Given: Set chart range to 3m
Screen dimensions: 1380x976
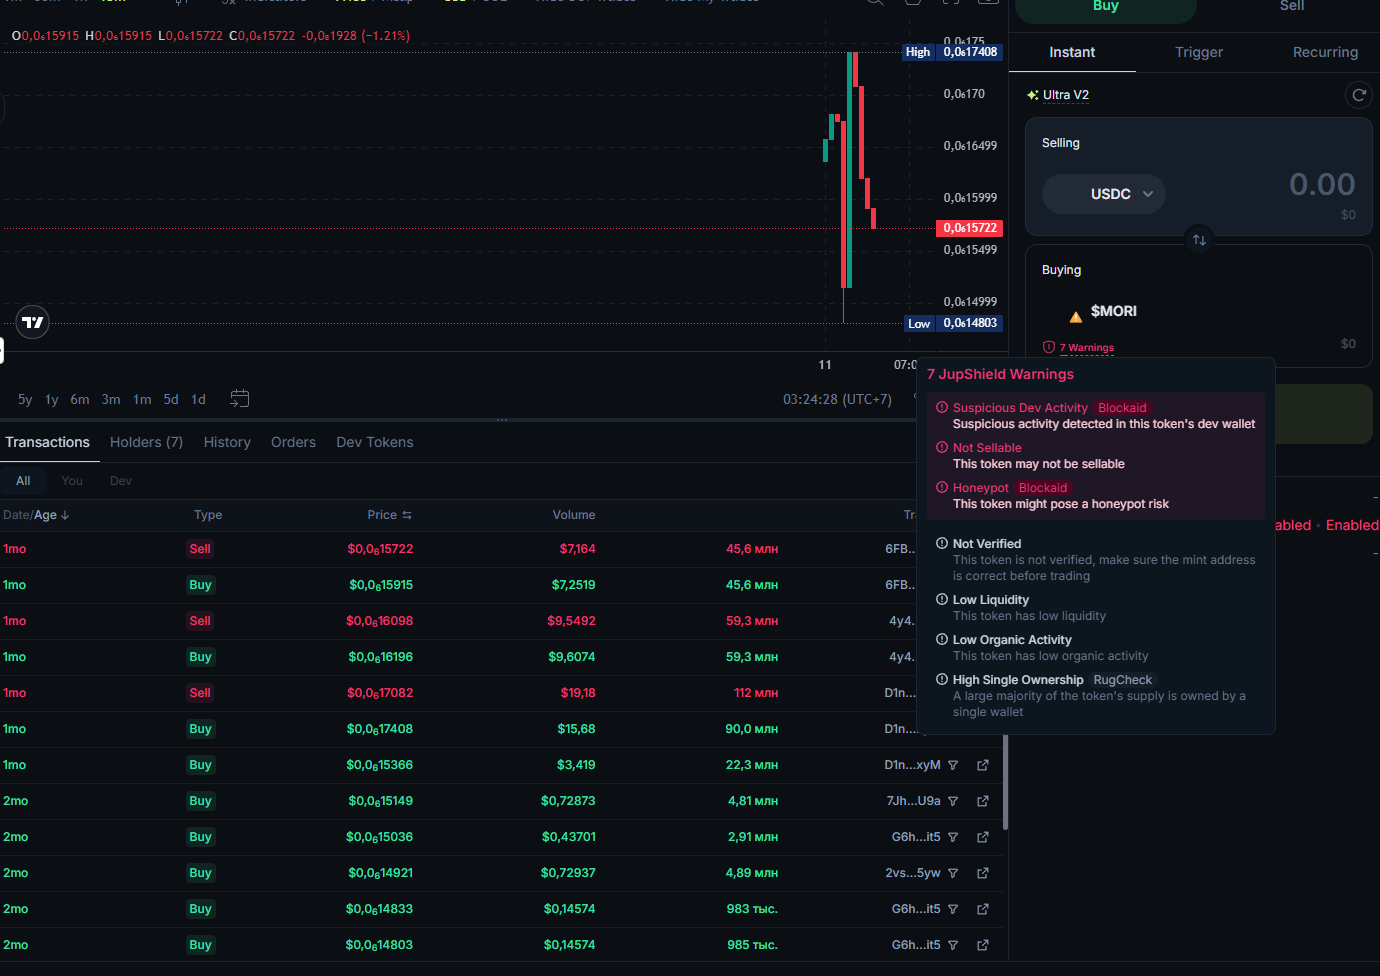Looking at the screenshot, I should click(111, 399).
